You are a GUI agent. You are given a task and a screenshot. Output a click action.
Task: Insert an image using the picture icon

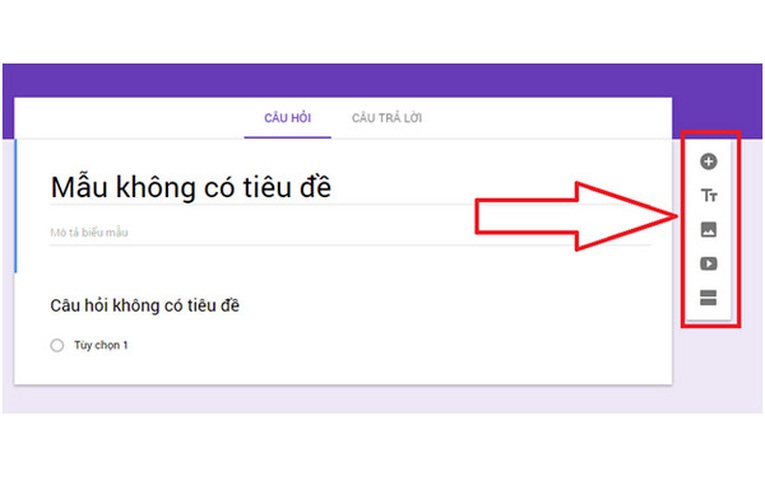click(x=708, y=229)
